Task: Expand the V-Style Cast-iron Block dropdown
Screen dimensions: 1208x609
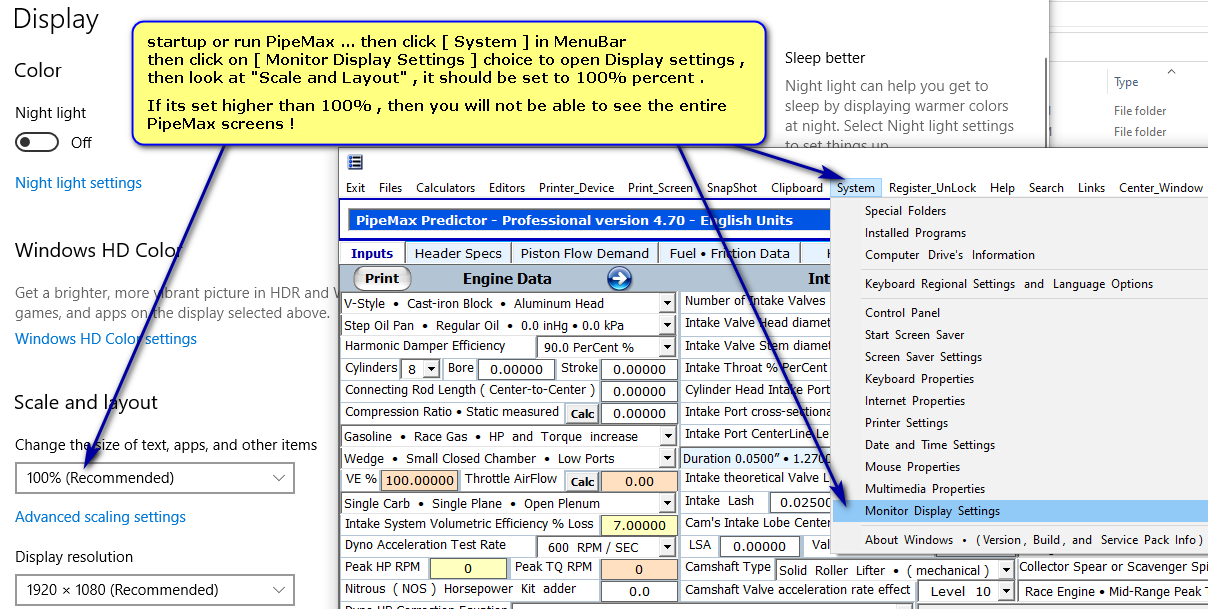Action: point(667,303)
